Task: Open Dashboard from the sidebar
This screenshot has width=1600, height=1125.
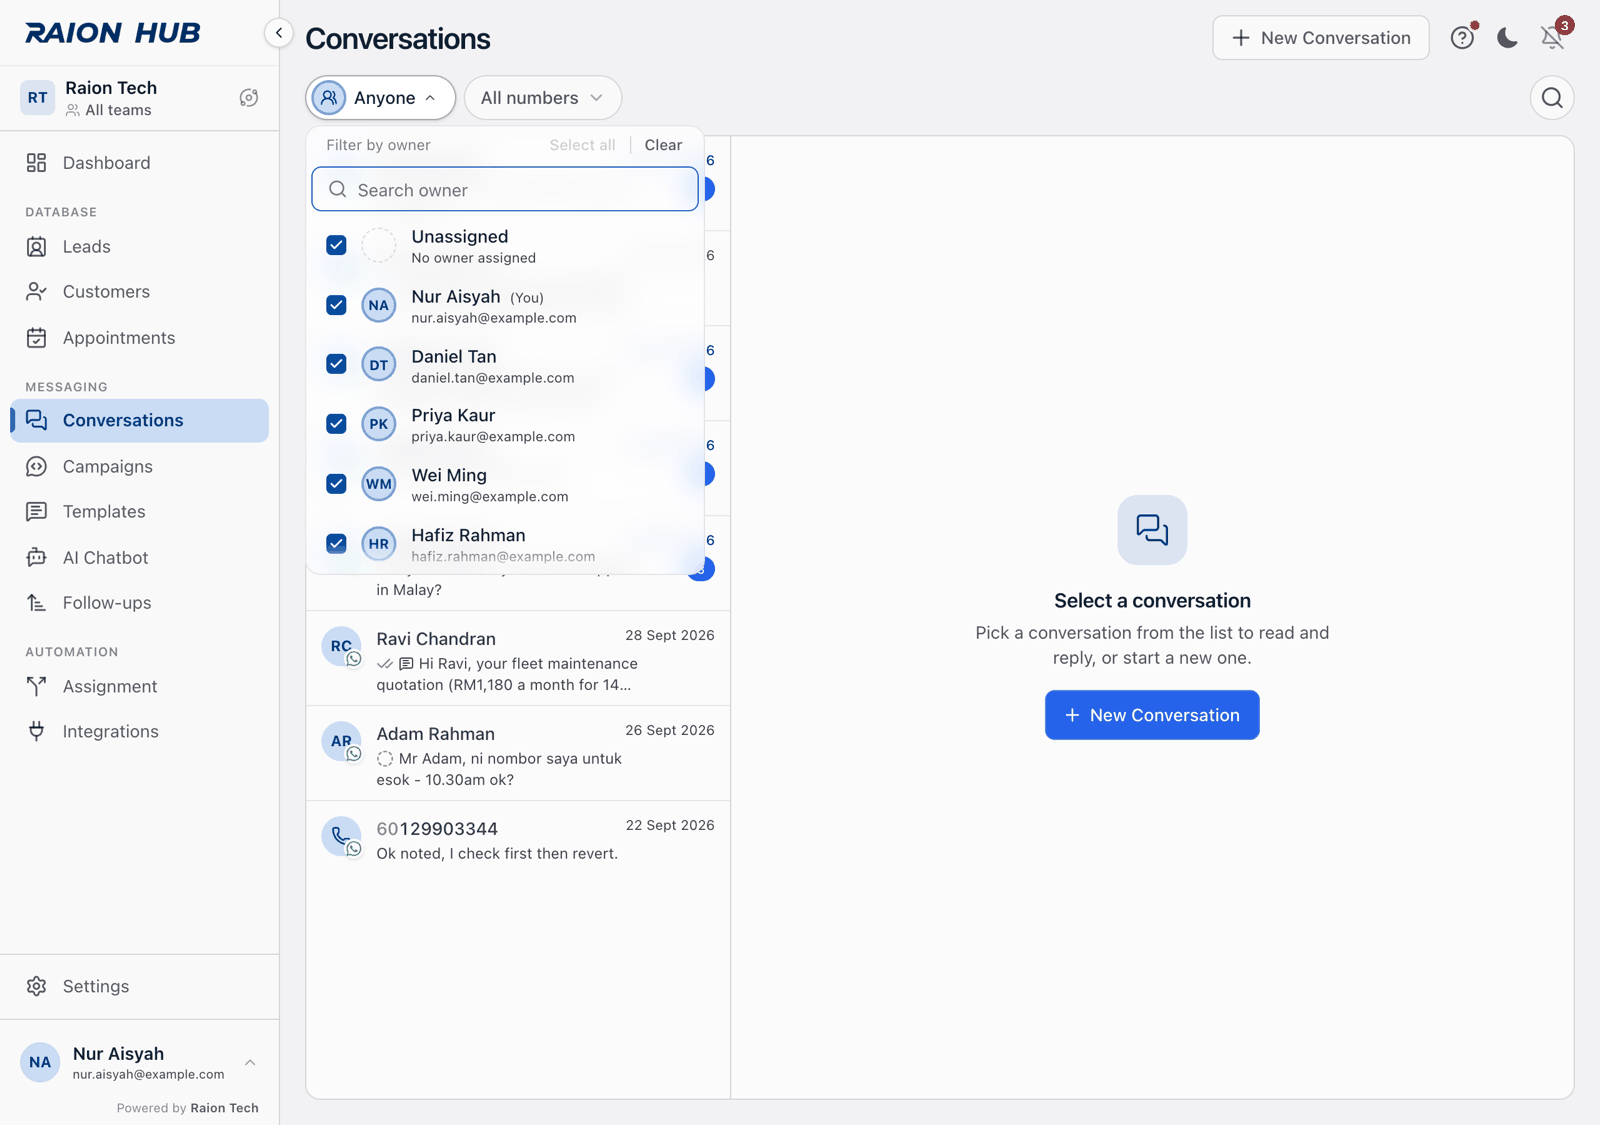Action: click(x=140, y=163)
